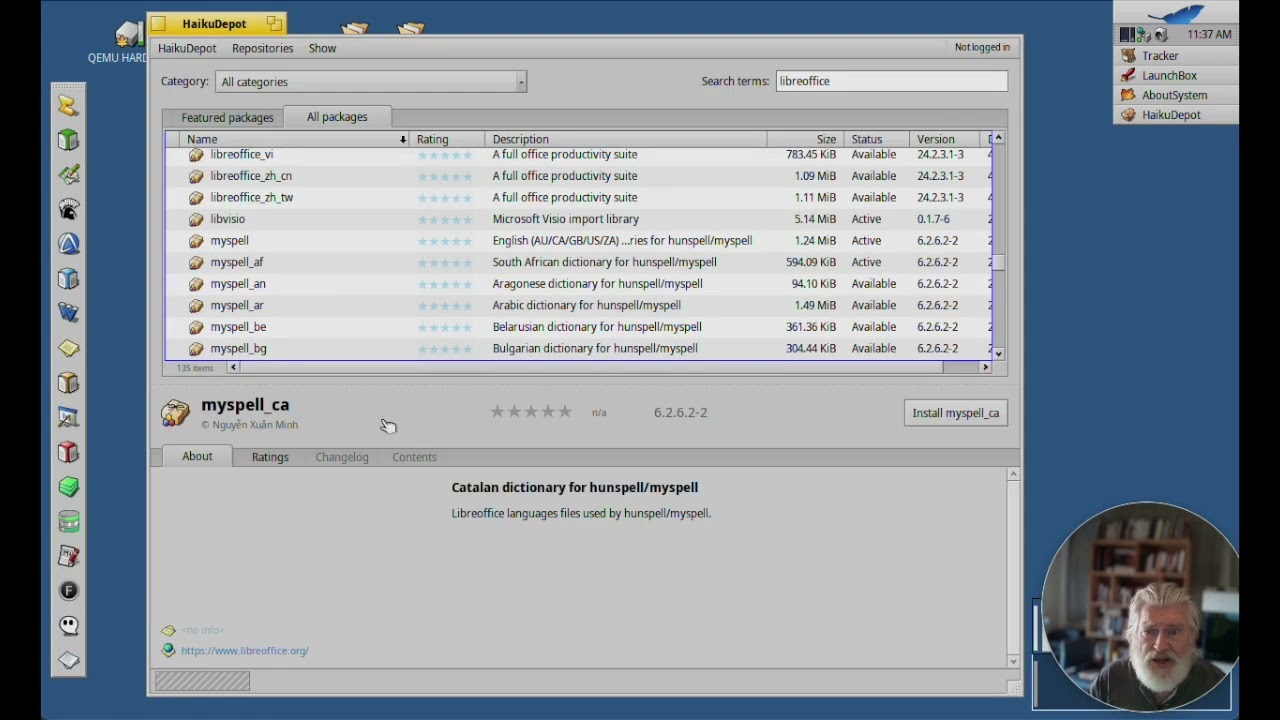Viewport: 1280px width, 720px height.
Task: Select the libreoffice_zh_cn package row
Action: coord(578,176)
